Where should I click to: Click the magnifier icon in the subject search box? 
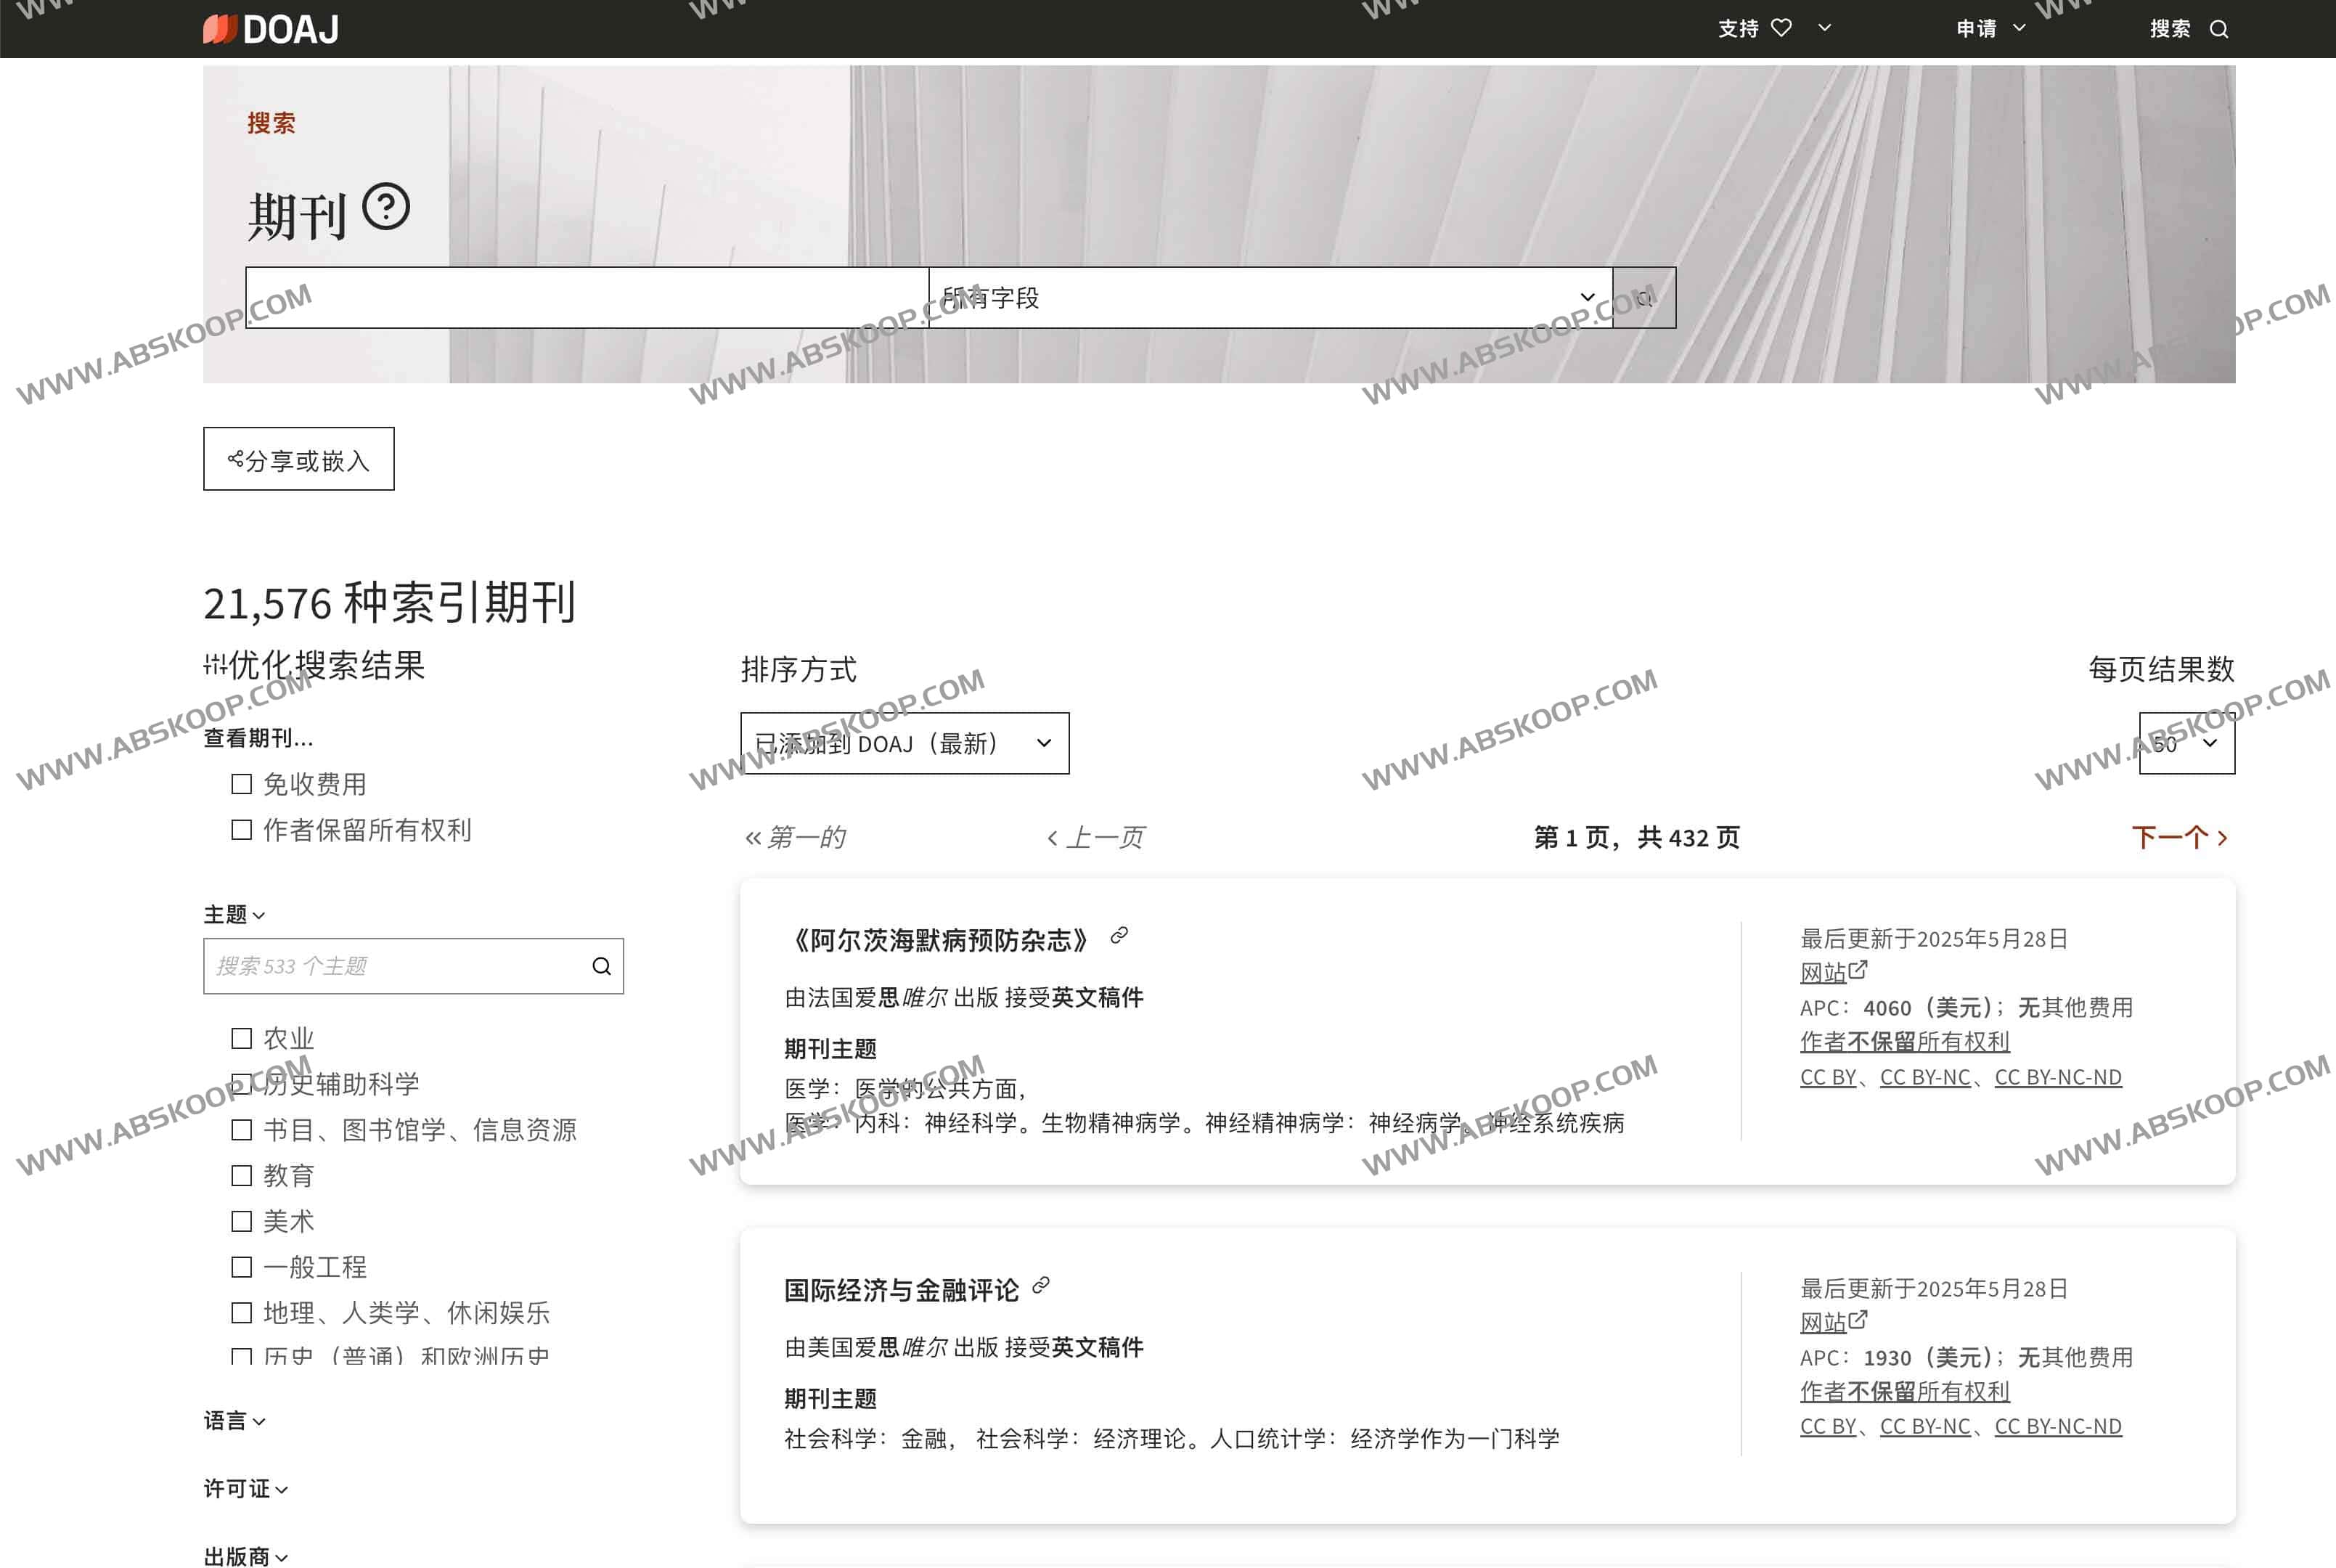[x=600, y=966]
